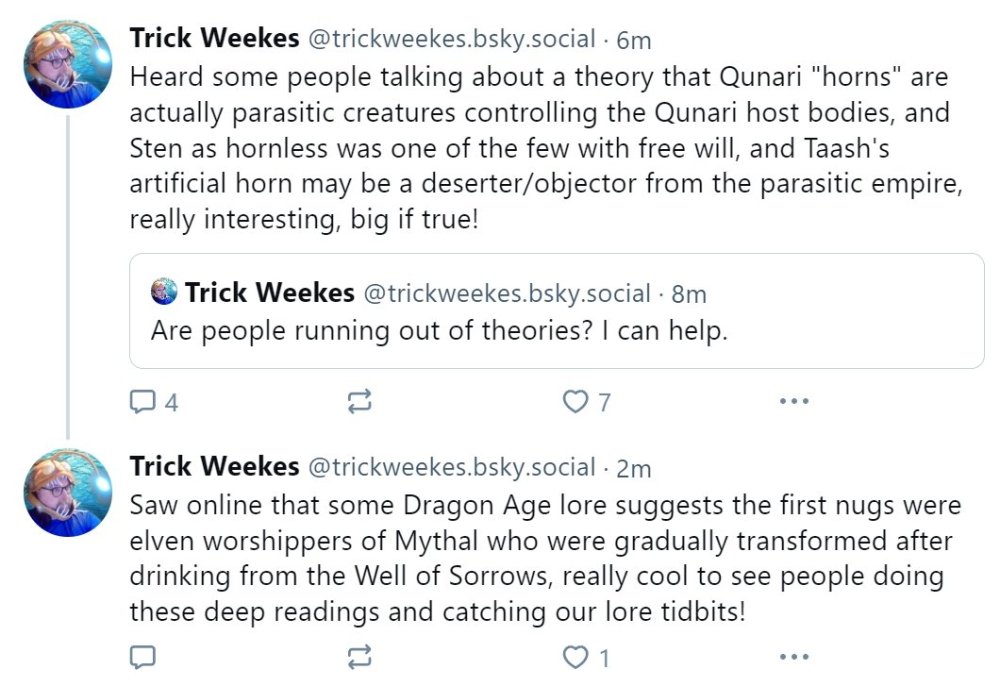1000x686 pixels.
Task: Like the nugs lore post
Action: pos(575,657)
